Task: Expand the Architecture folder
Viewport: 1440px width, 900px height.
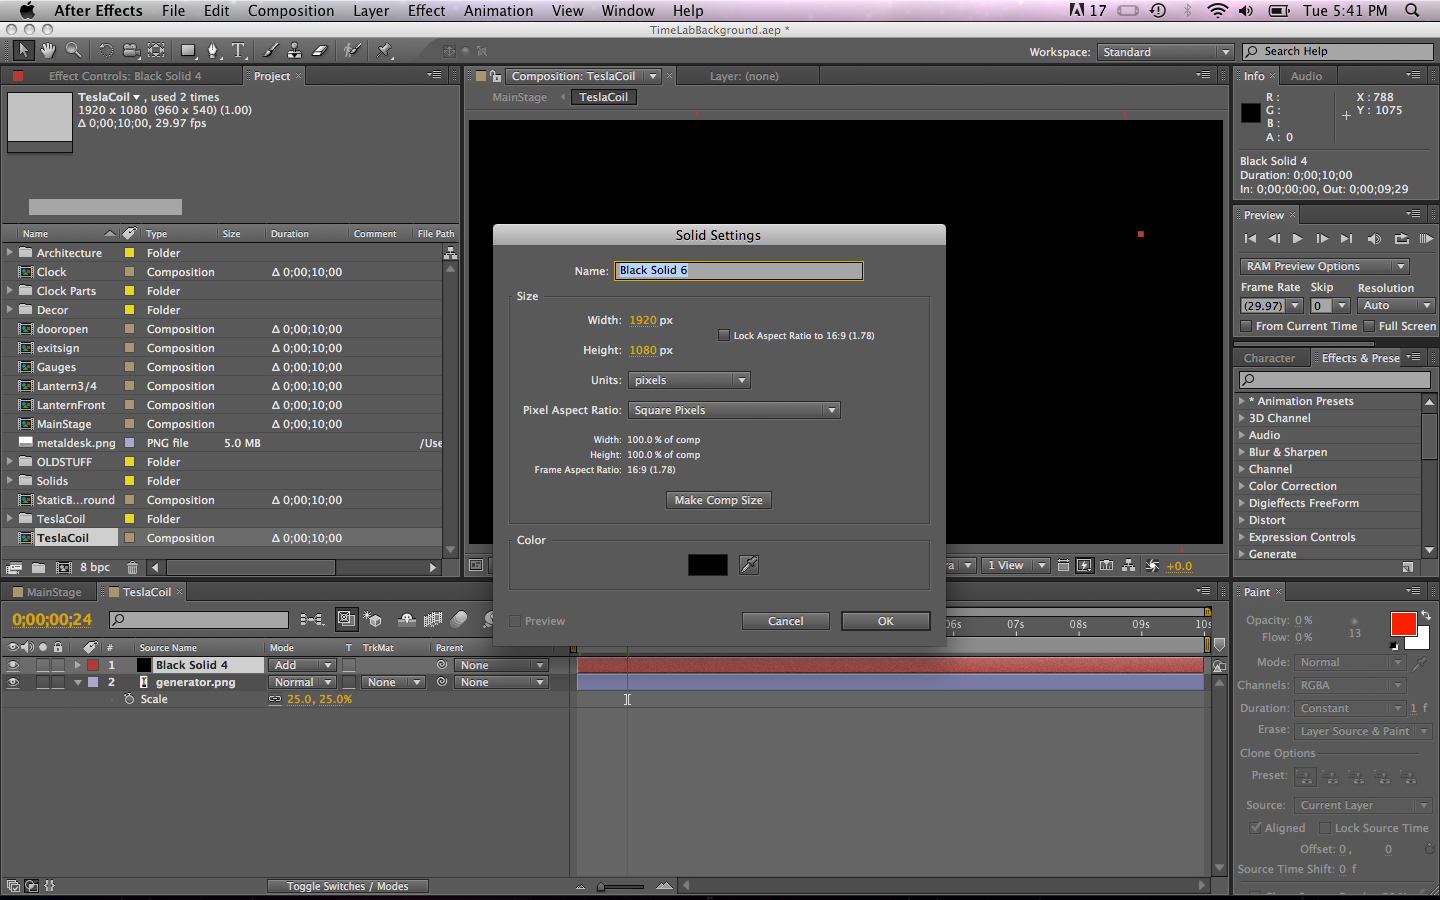Action: (10, 253)
